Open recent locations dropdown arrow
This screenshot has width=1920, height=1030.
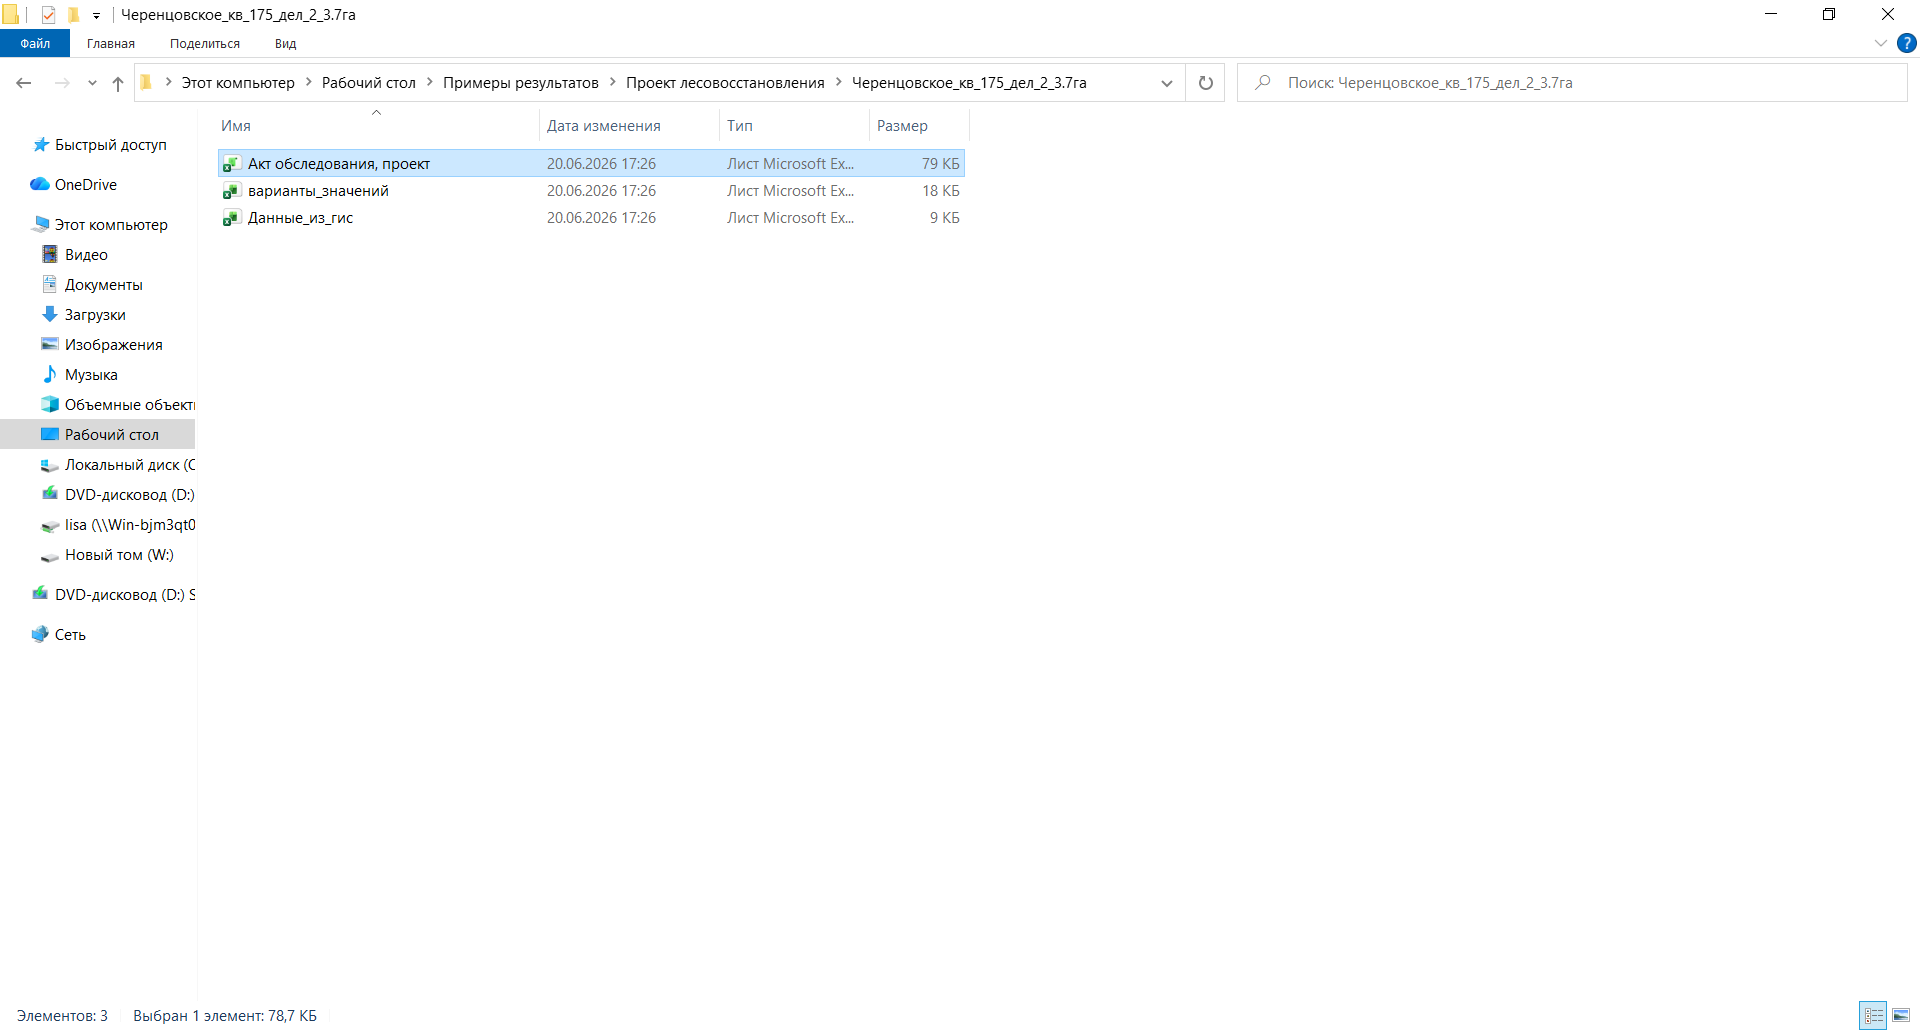pos(92,83)
